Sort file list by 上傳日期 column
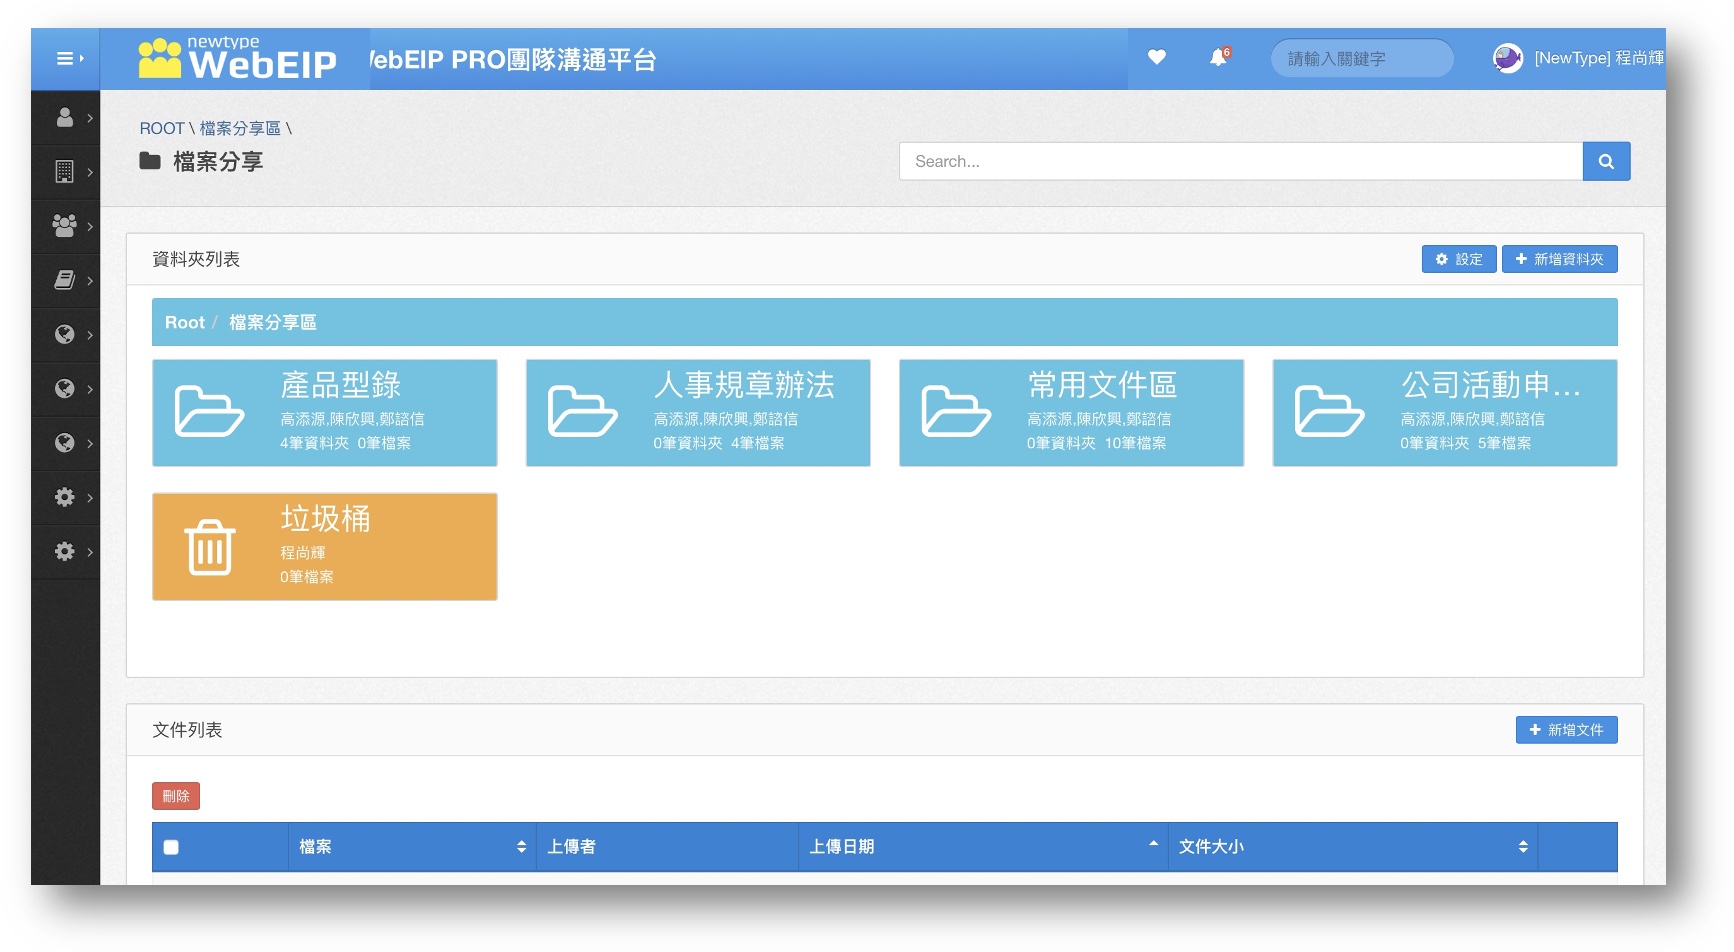 pos(982,847)
